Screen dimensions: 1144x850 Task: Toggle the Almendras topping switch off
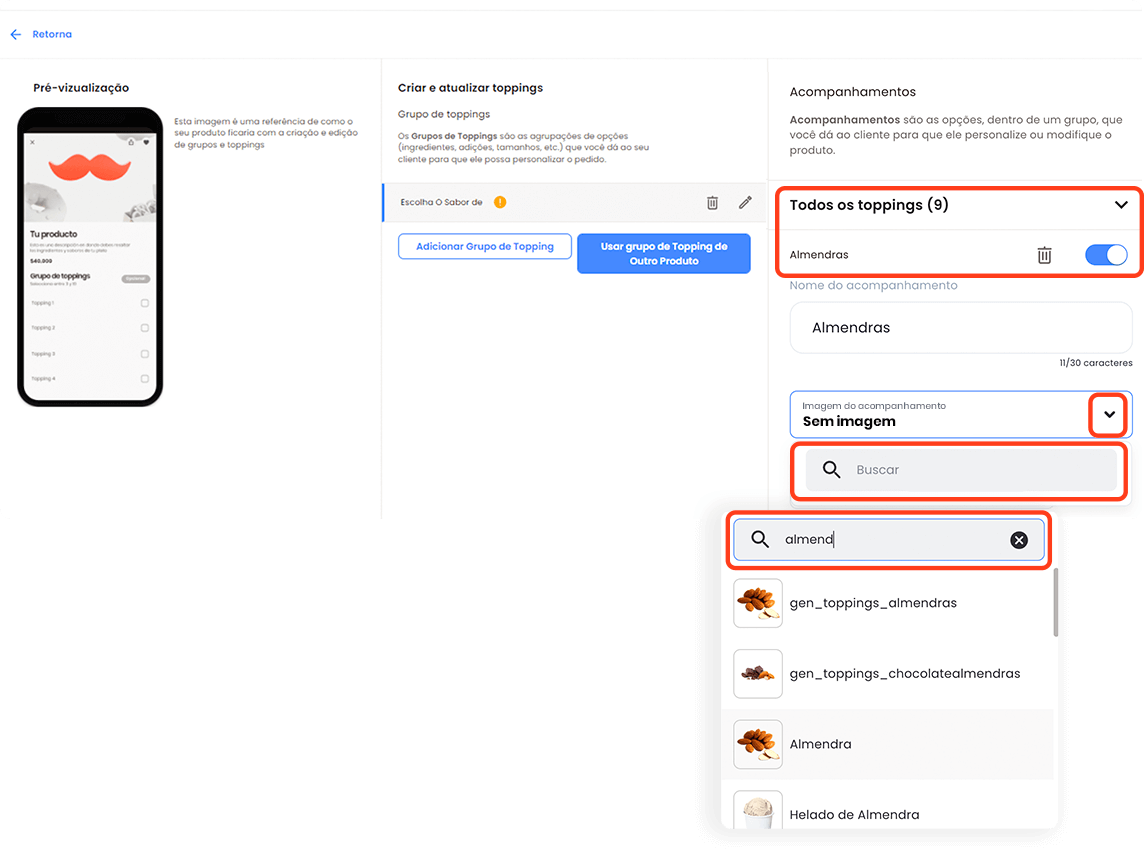[x=1105, y=255]
